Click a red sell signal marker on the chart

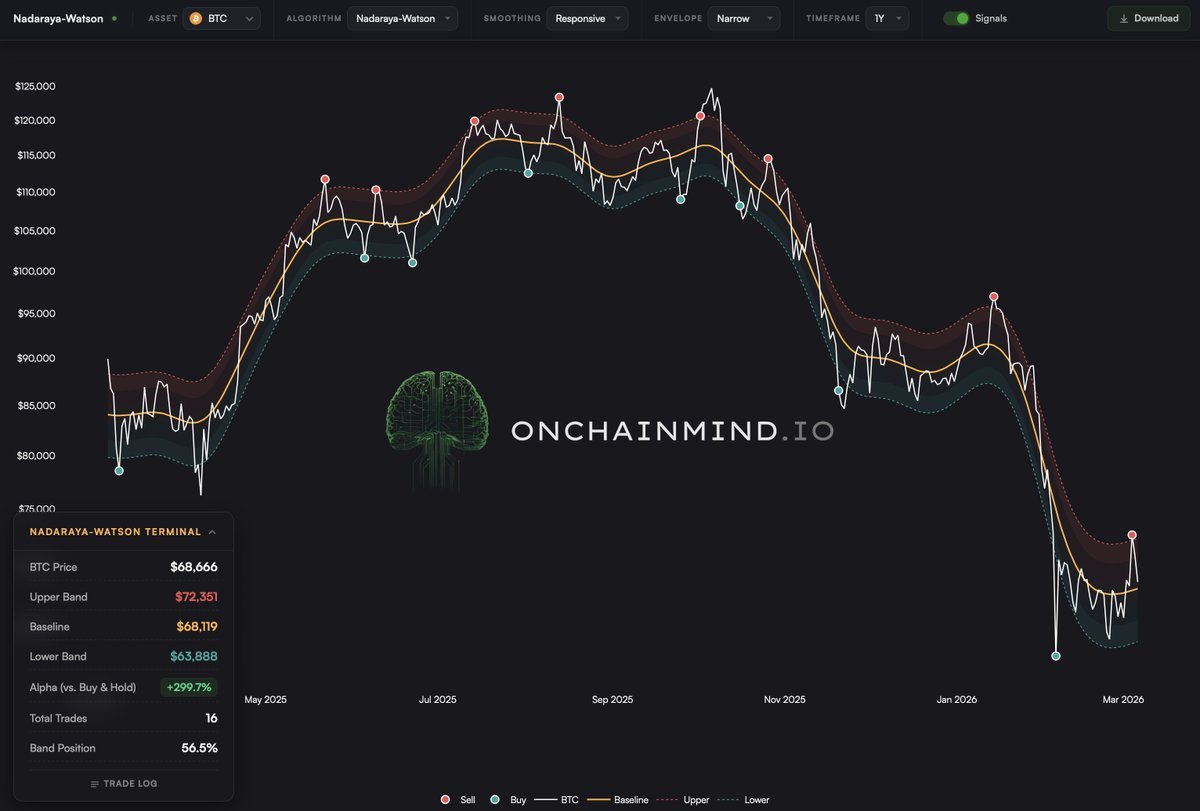pos(558,96)
